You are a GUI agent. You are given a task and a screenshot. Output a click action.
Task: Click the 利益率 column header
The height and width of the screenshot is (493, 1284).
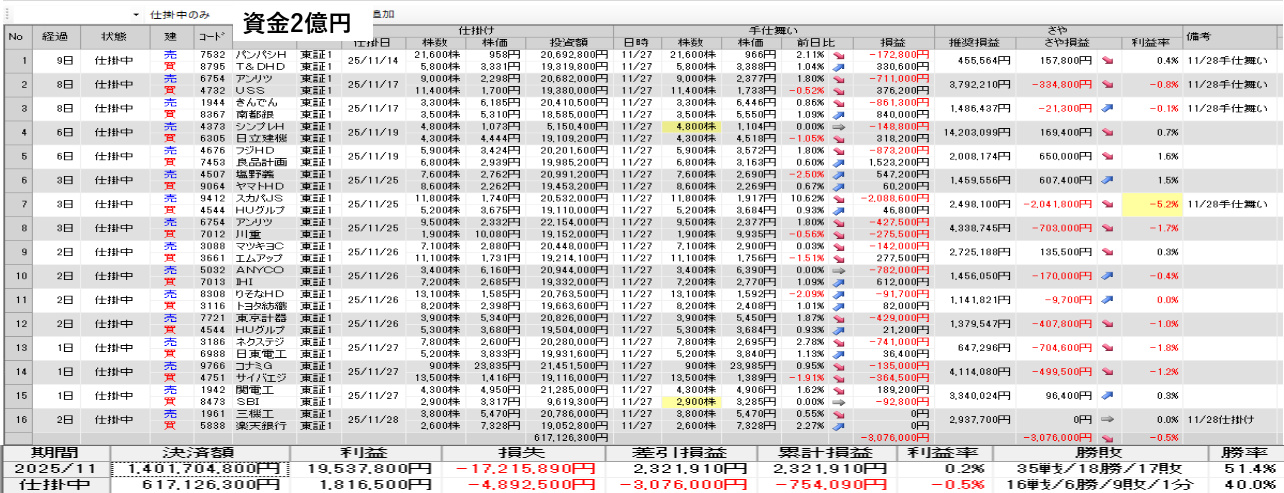1151,43
